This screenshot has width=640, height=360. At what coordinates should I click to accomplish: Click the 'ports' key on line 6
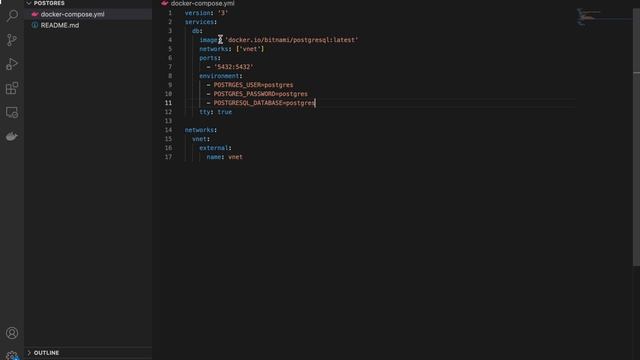point(208,58)
